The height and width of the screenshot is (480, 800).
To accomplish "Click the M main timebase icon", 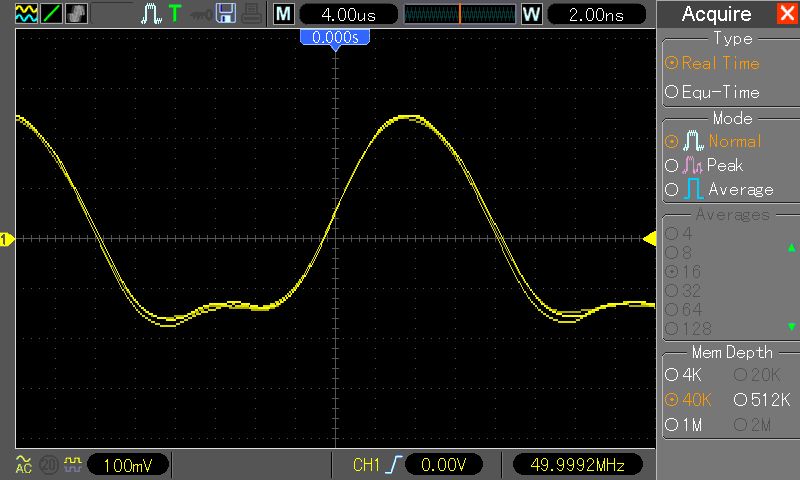I will [283, 14].
